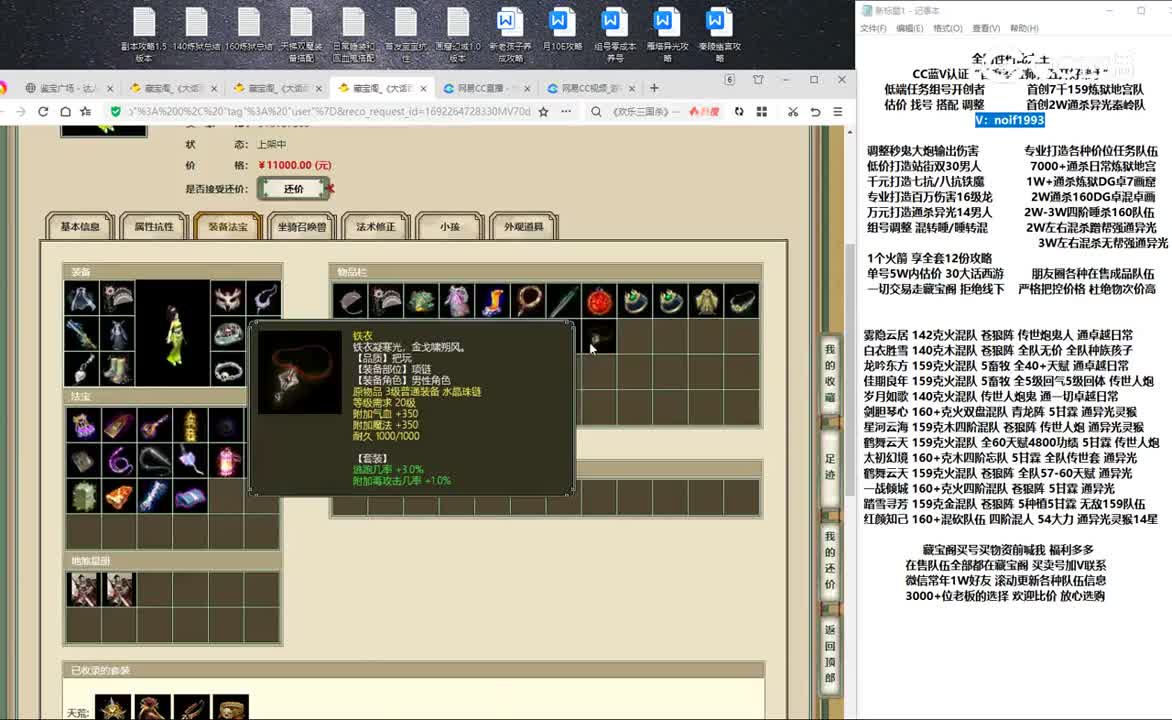Click the bead necklace item in inventory
The image size is (1172, 720).
pos(528,301)
